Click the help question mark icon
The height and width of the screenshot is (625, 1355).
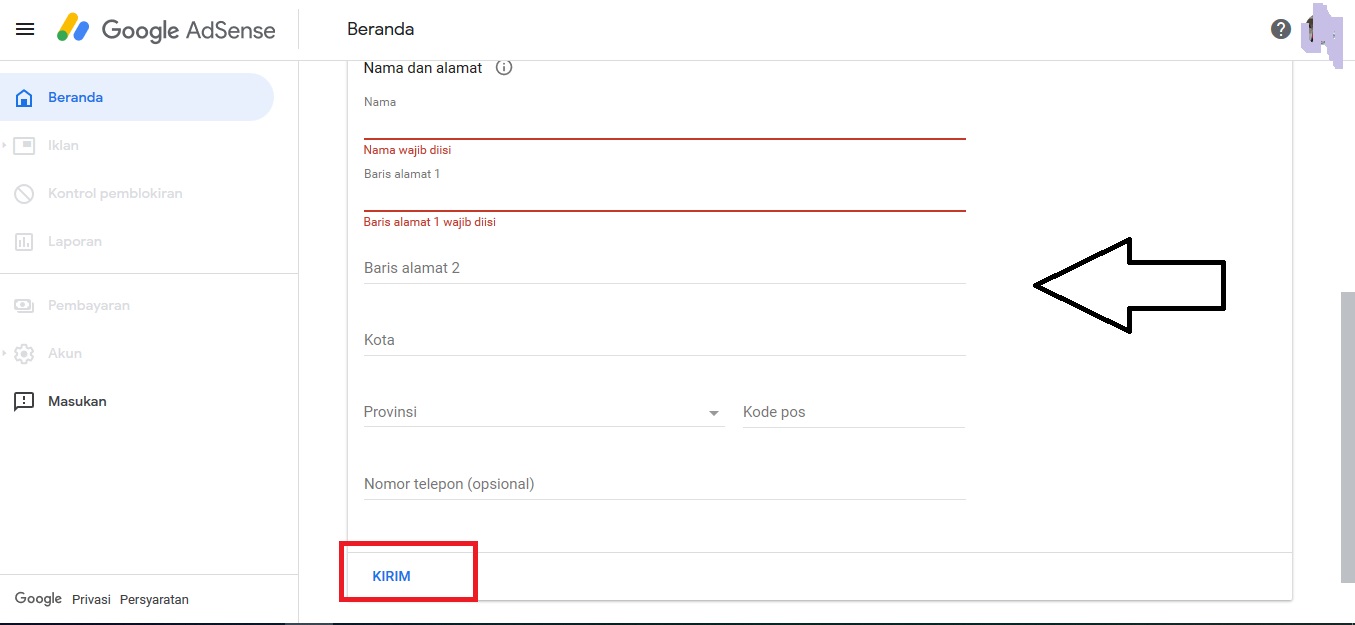coord(1280,29)
